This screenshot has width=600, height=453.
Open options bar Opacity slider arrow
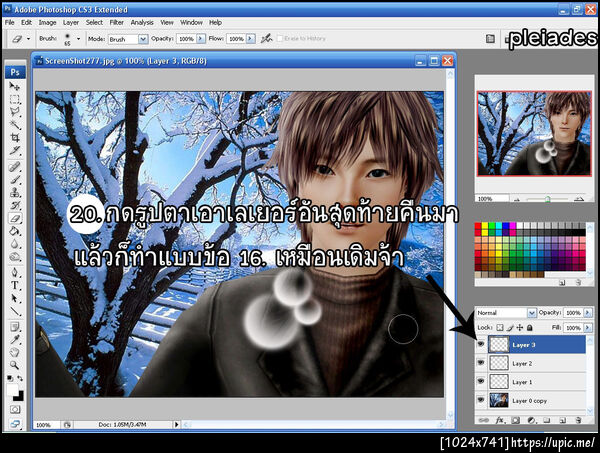click(201, 39)
